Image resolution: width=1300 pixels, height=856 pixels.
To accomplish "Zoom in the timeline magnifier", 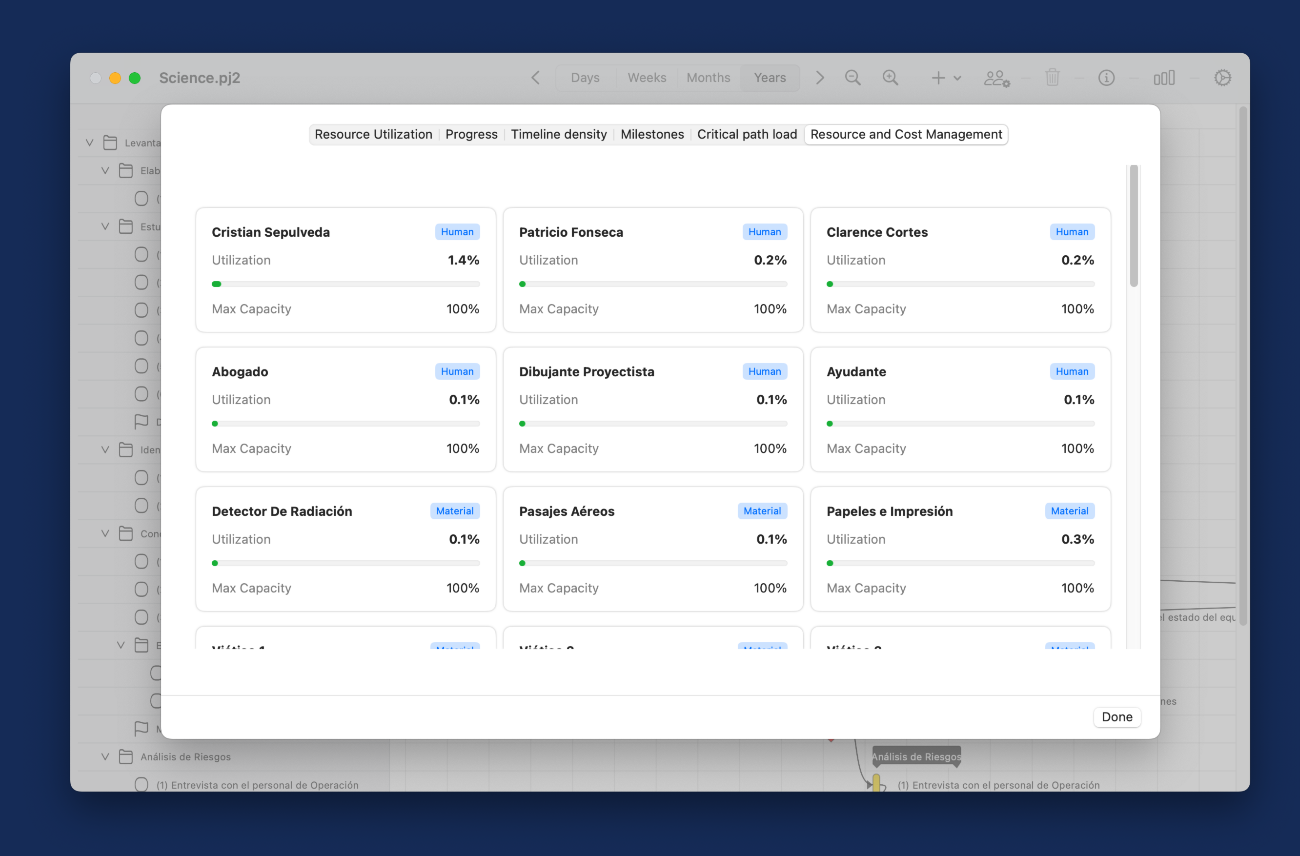I will (890, 78).
